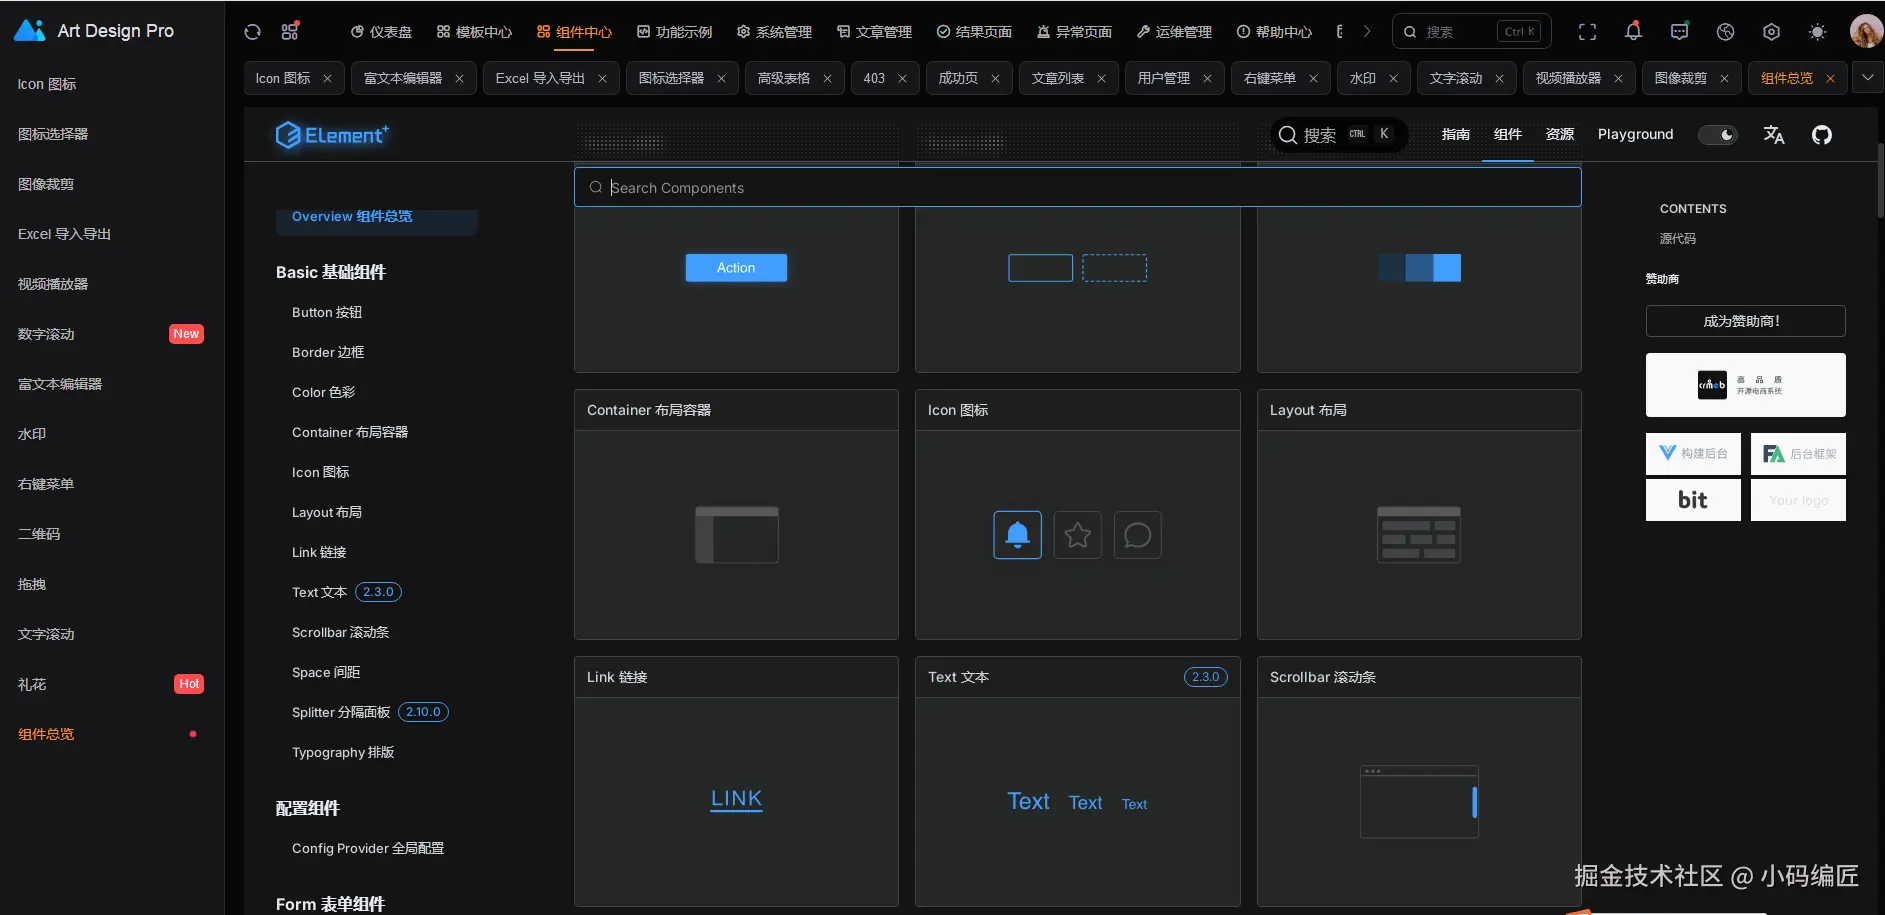Image resolution: width=1885 pixels, height=915 pixels.
Task: Open the chat message icon in the top bar
Action: pyautogui.click(x=1679, y=32)
